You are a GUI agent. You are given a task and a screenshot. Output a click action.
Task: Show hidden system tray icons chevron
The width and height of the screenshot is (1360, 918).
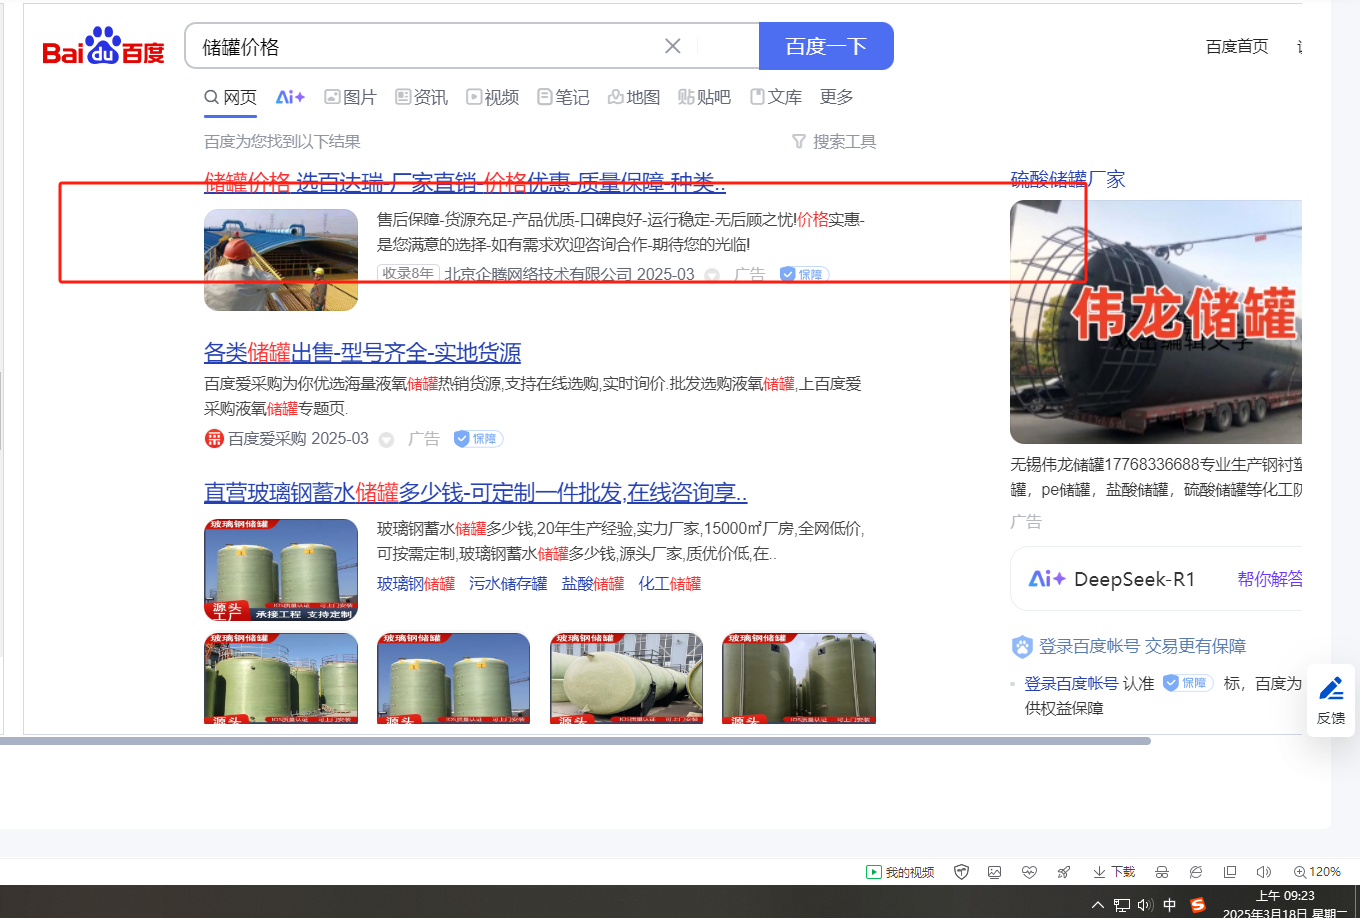(1098, 905)
